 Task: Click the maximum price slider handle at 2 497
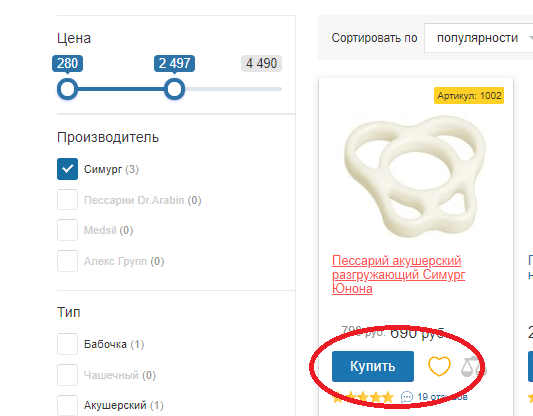coord(174,89)
